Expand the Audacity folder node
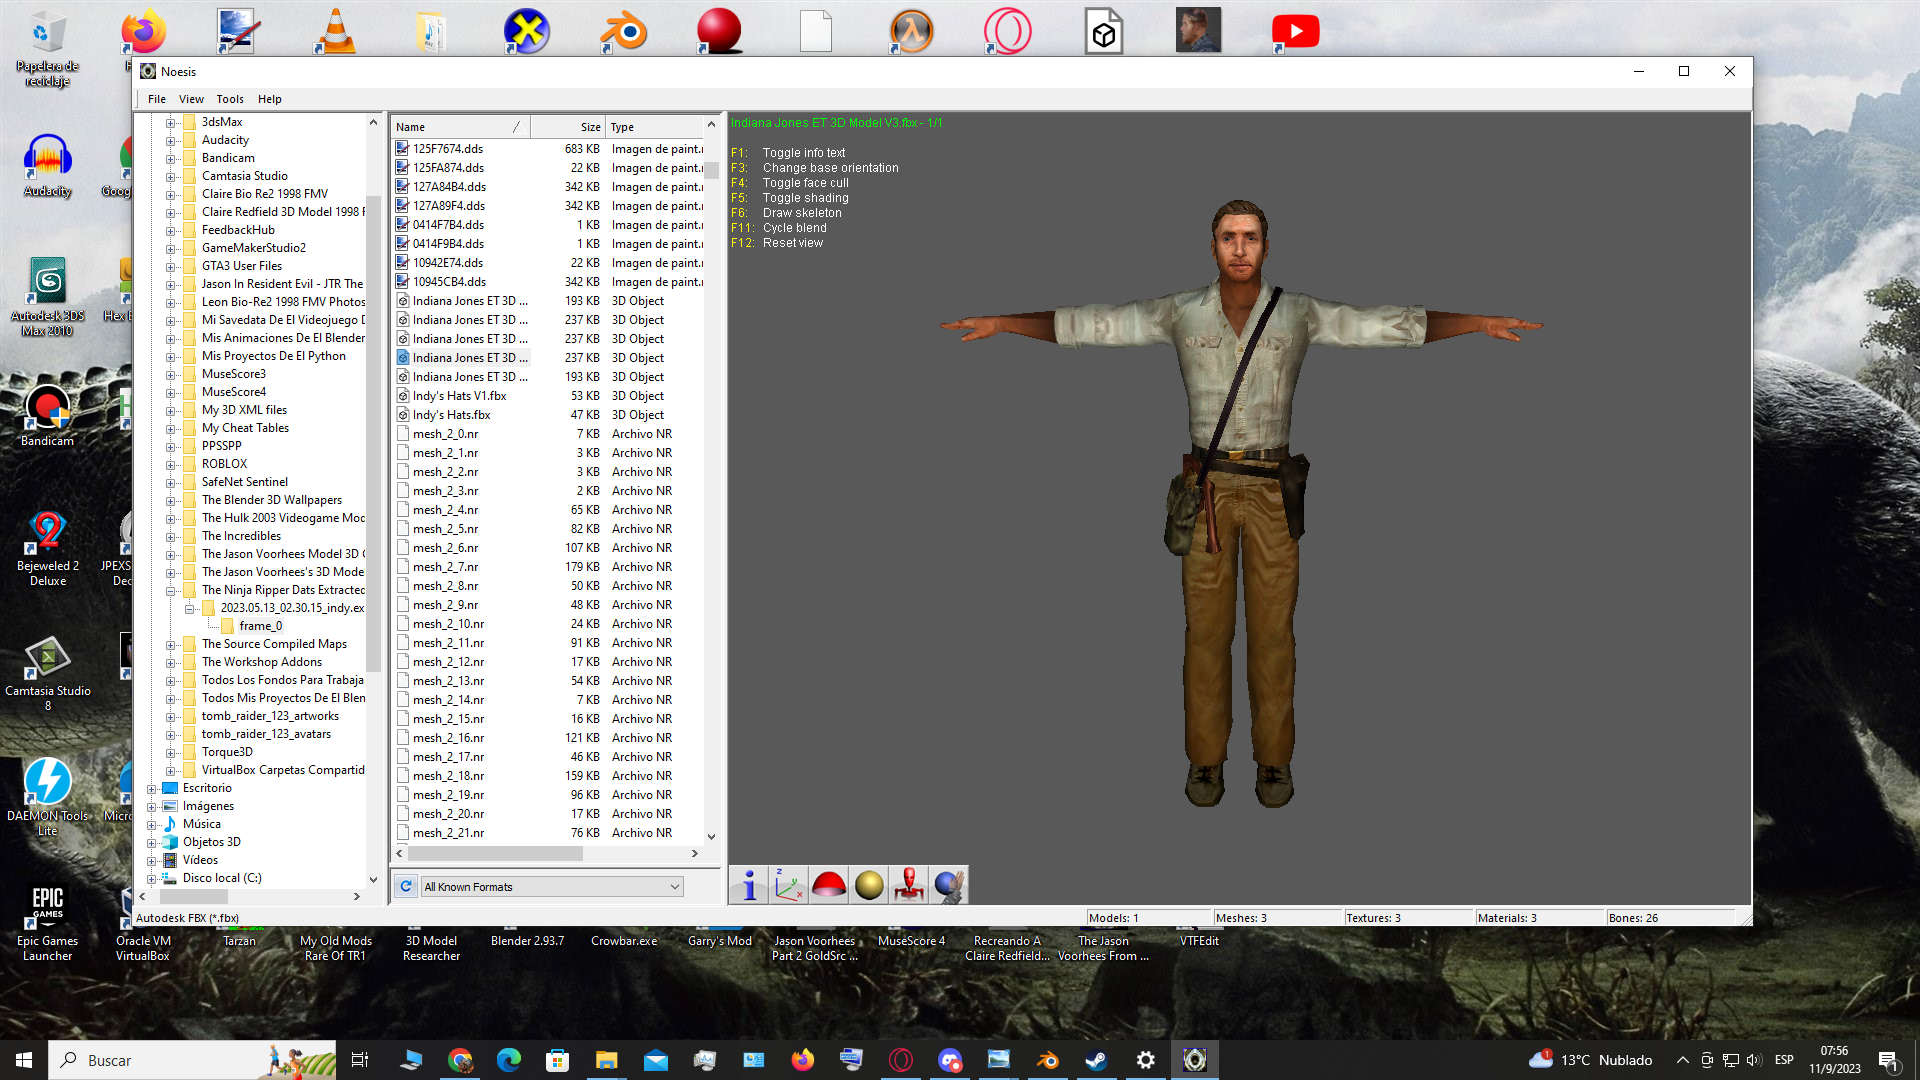This screenshot has height=1080, width=1920. (x=170, y=140)
